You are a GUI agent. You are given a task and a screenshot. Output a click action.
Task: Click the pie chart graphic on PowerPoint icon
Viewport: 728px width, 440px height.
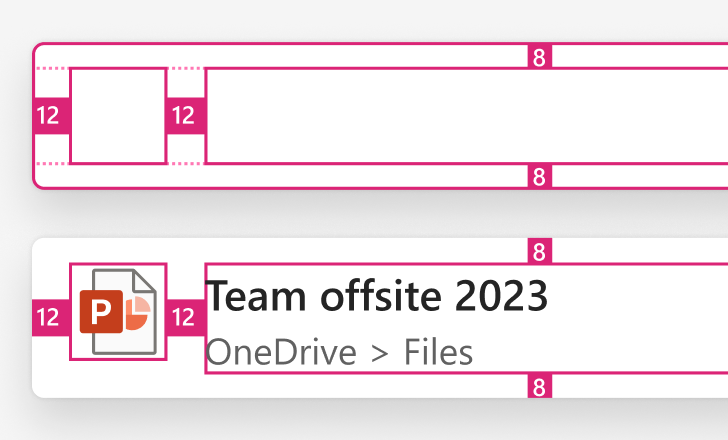tap(137, 311)
